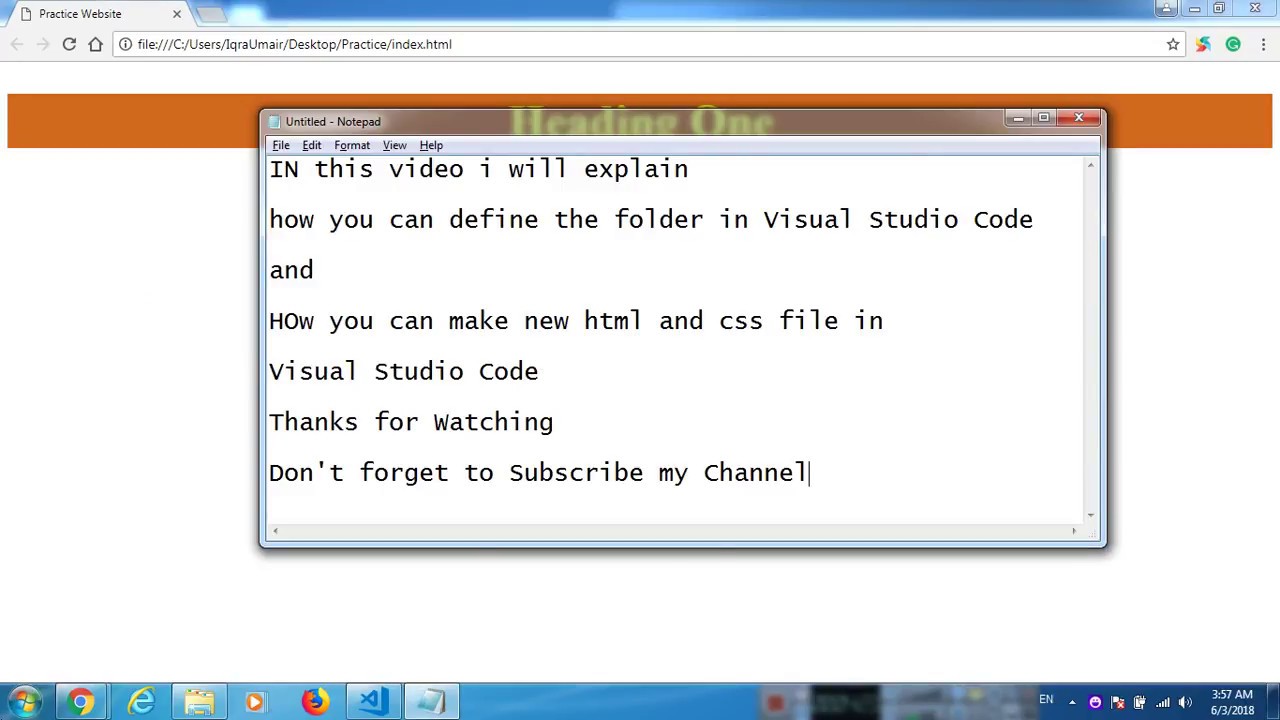Open Notepad Format menu

point(352,145)
